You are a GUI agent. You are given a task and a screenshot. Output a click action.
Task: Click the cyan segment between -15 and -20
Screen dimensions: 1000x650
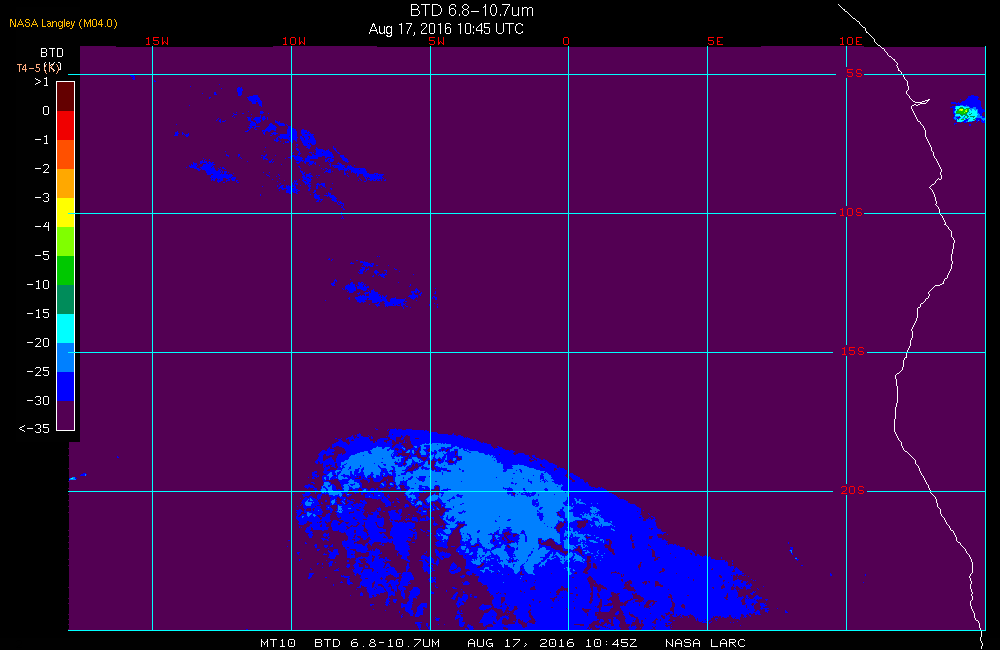[x=66, y=328]
